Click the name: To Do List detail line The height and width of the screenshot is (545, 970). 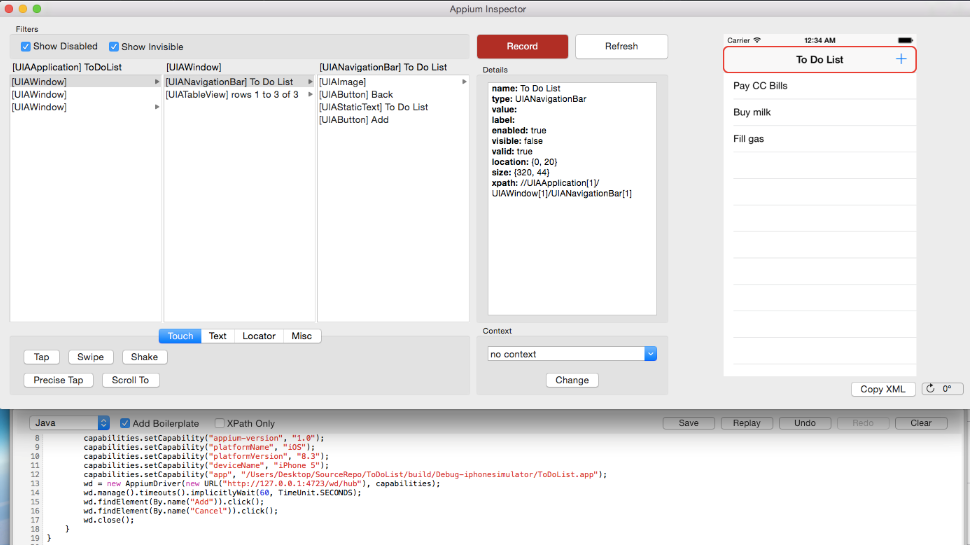tap(526, 88)
